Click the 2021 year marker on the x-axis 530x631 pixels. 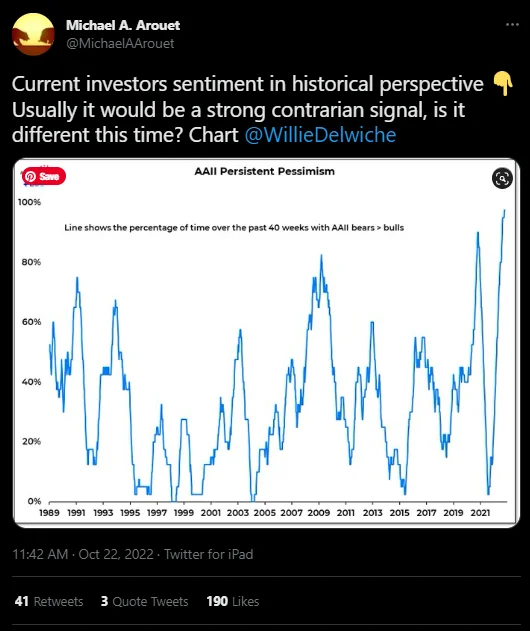point(480,513)
